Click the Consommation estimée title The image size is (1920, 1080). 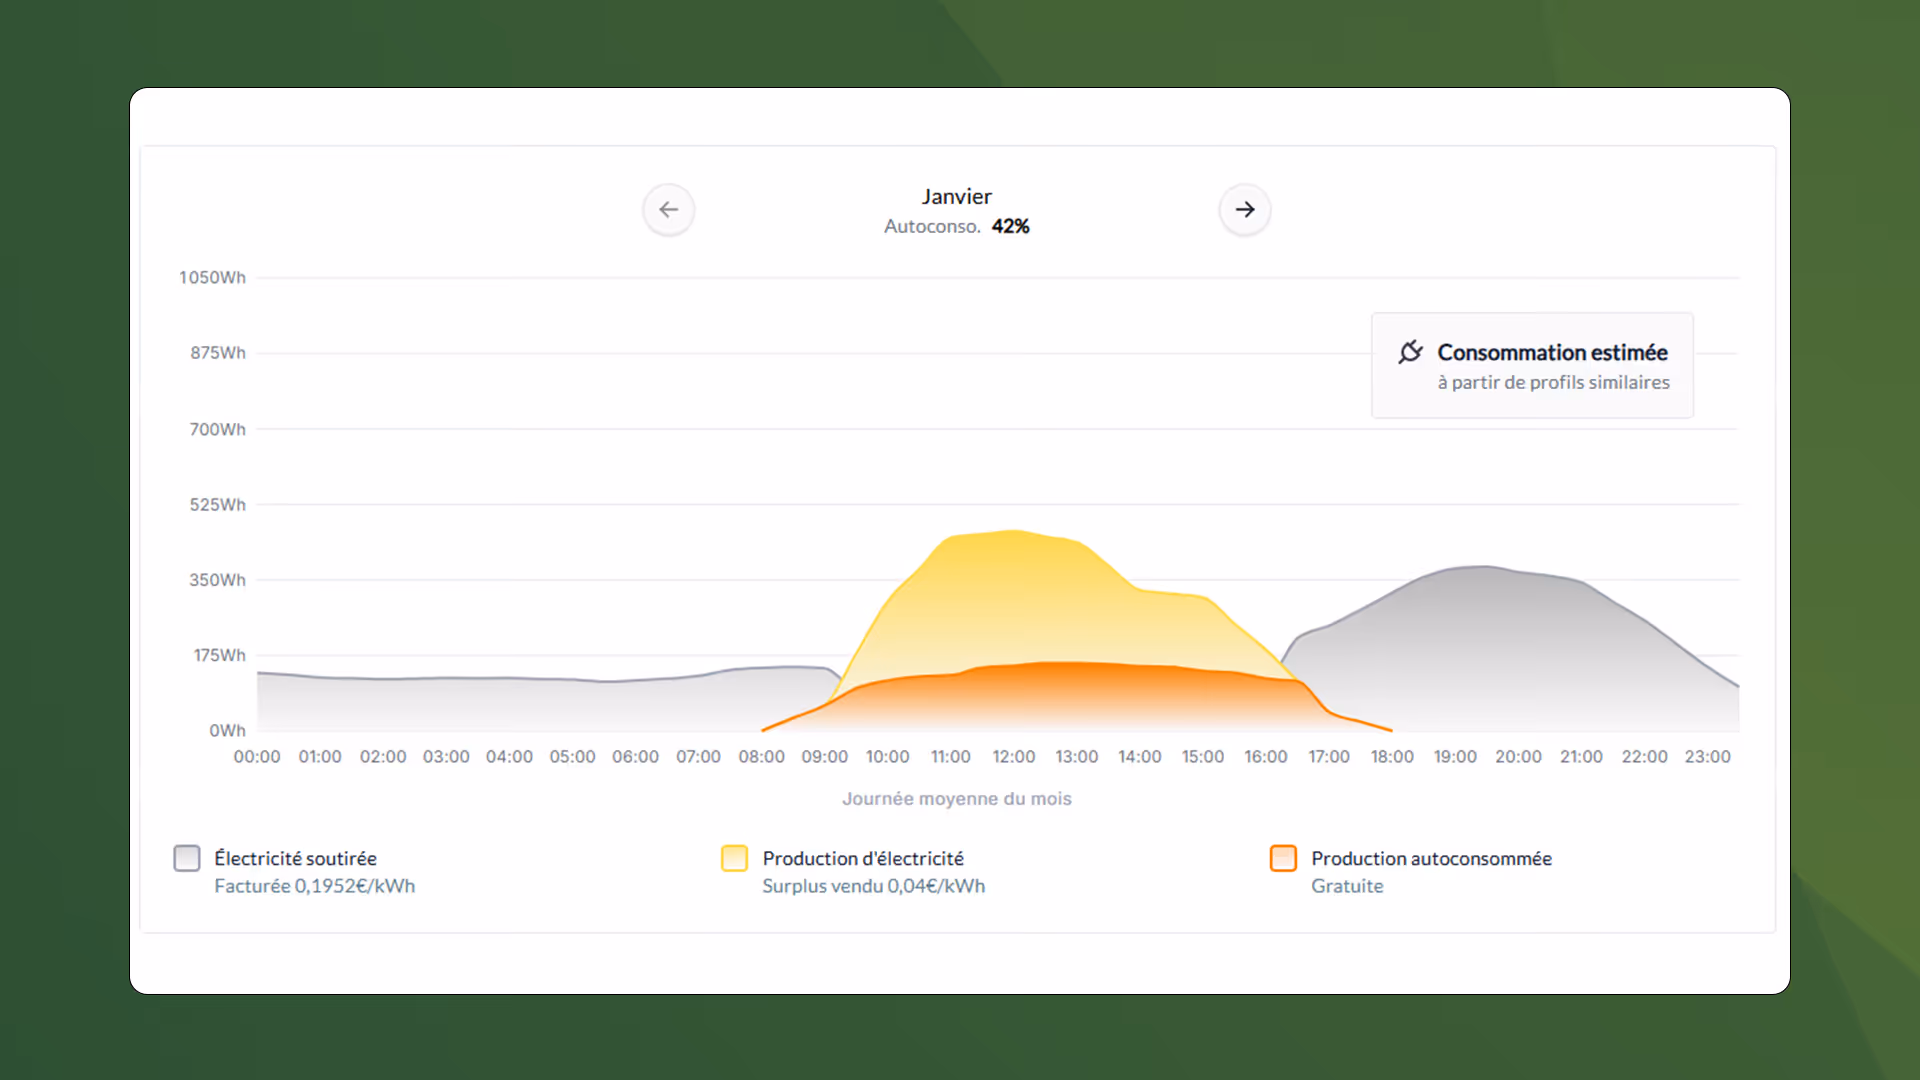[x=1552, y=352]
